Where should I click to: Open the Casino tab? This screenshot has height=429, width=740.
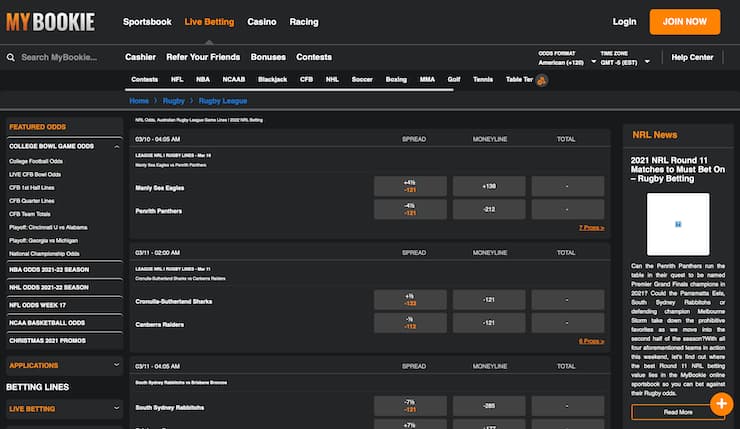click(262, 21)
